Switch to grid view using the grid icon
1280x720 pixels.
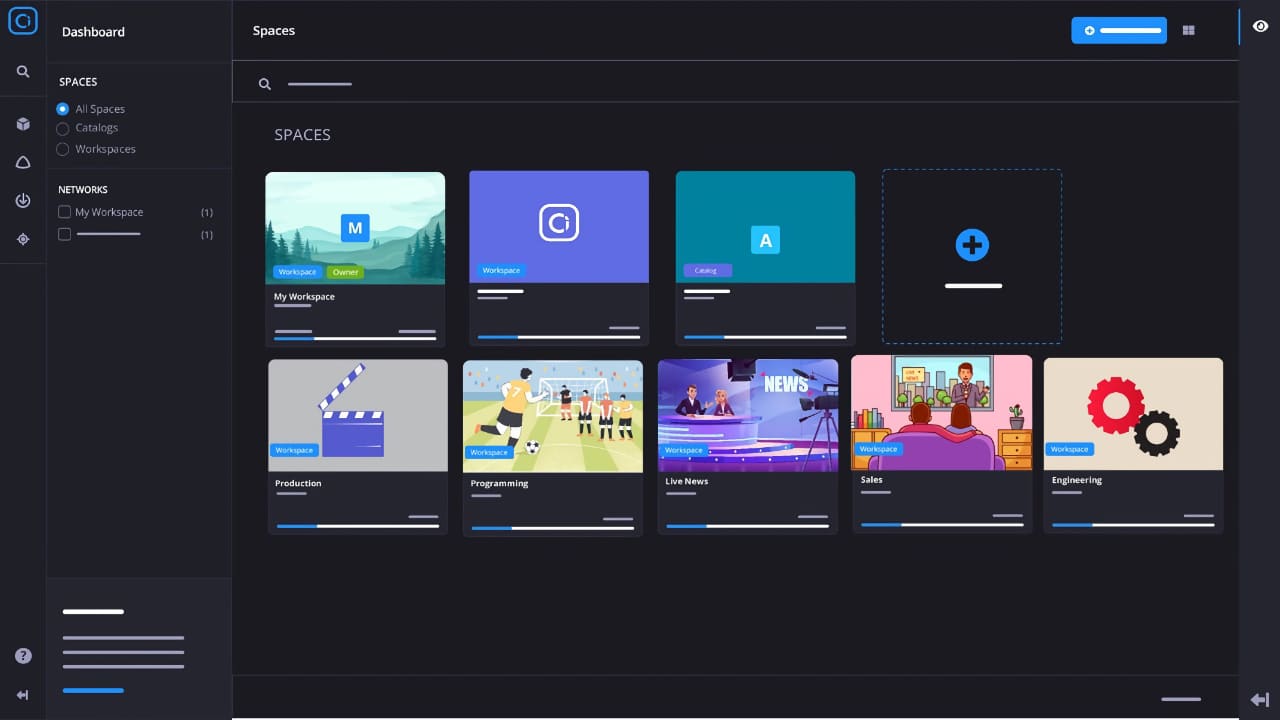coord(1188,30)
